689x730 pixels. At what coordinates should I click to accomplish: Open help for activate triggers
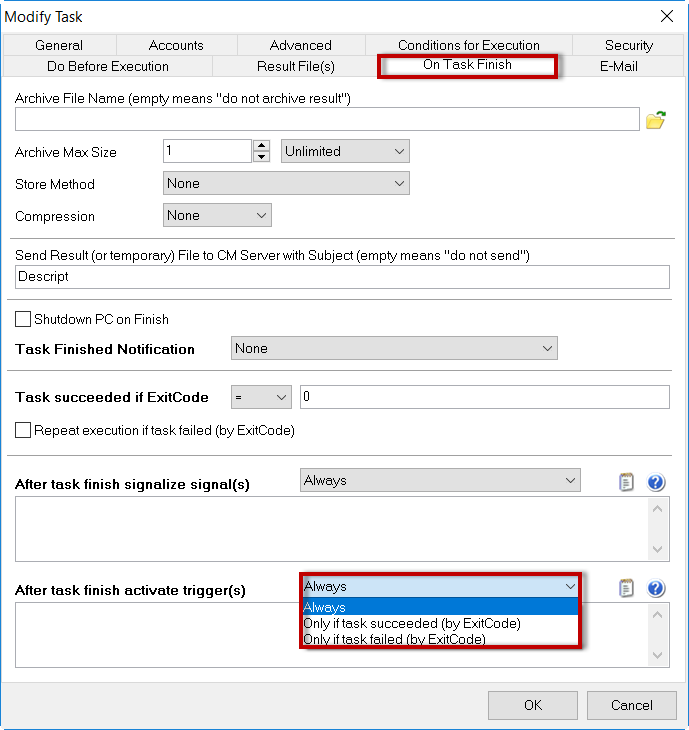[x=655, y=588]
